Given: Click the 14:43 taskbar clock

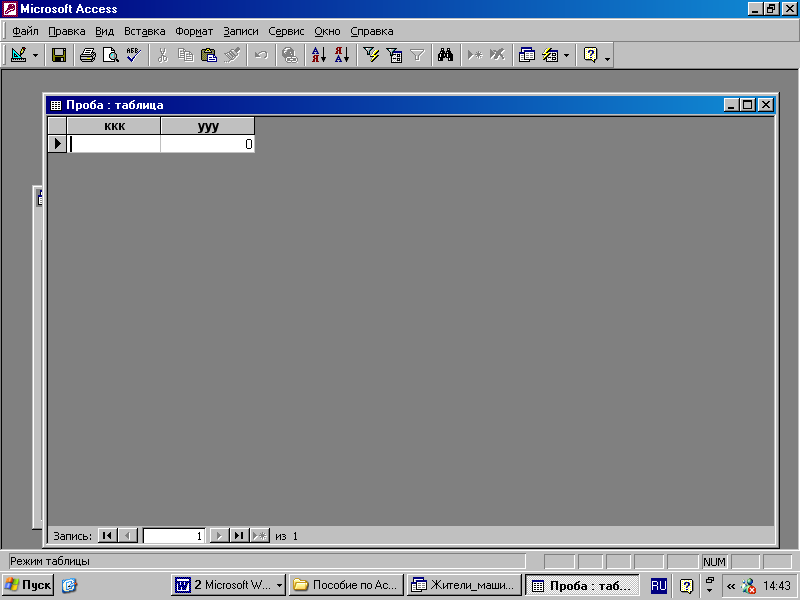Looking at the screenshot, I should [x=777, y=586].
